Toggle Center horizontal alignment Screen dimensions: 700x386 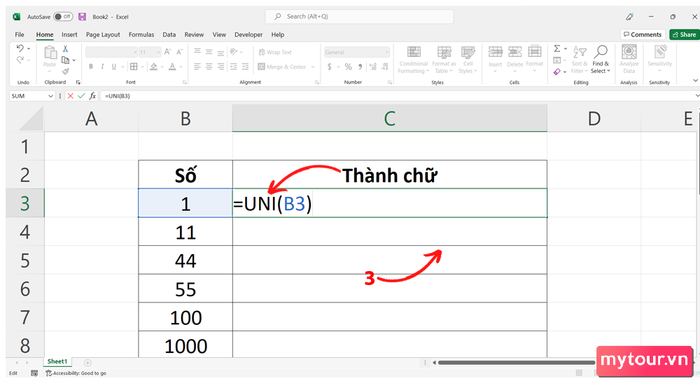[209, 66]
